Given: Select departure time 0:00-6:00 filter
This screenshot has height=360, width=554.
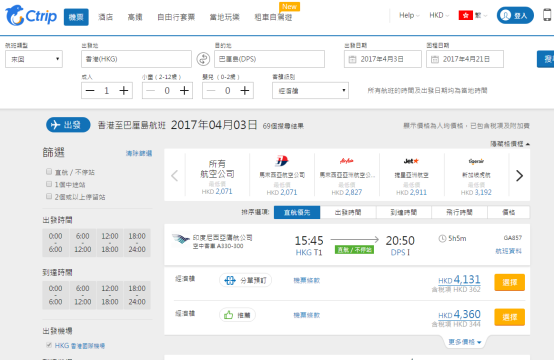Looking at the screenshot, I should 55,243.
